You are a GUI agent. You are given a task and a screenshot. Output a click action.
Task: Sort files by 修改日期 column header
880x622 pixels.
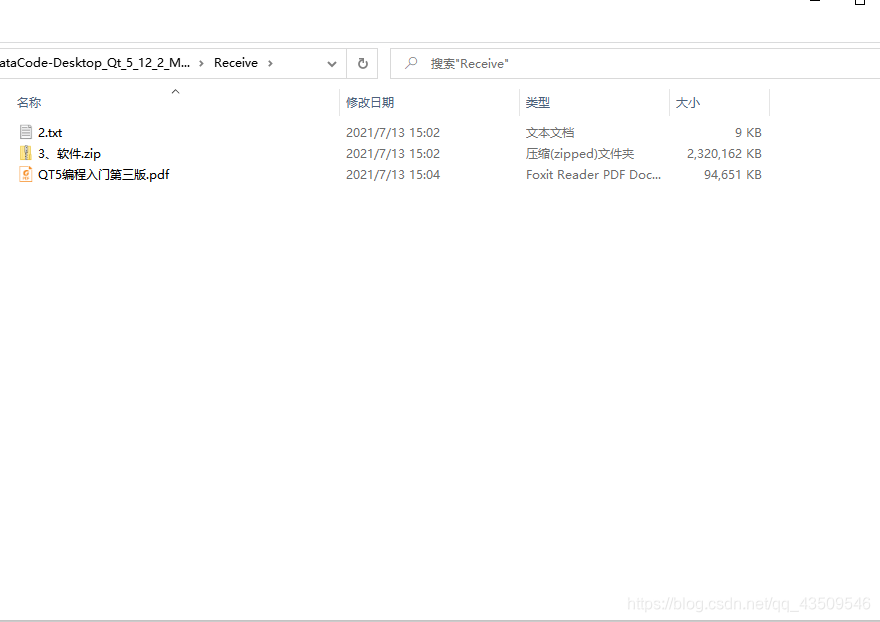click(x=370, y=103)
